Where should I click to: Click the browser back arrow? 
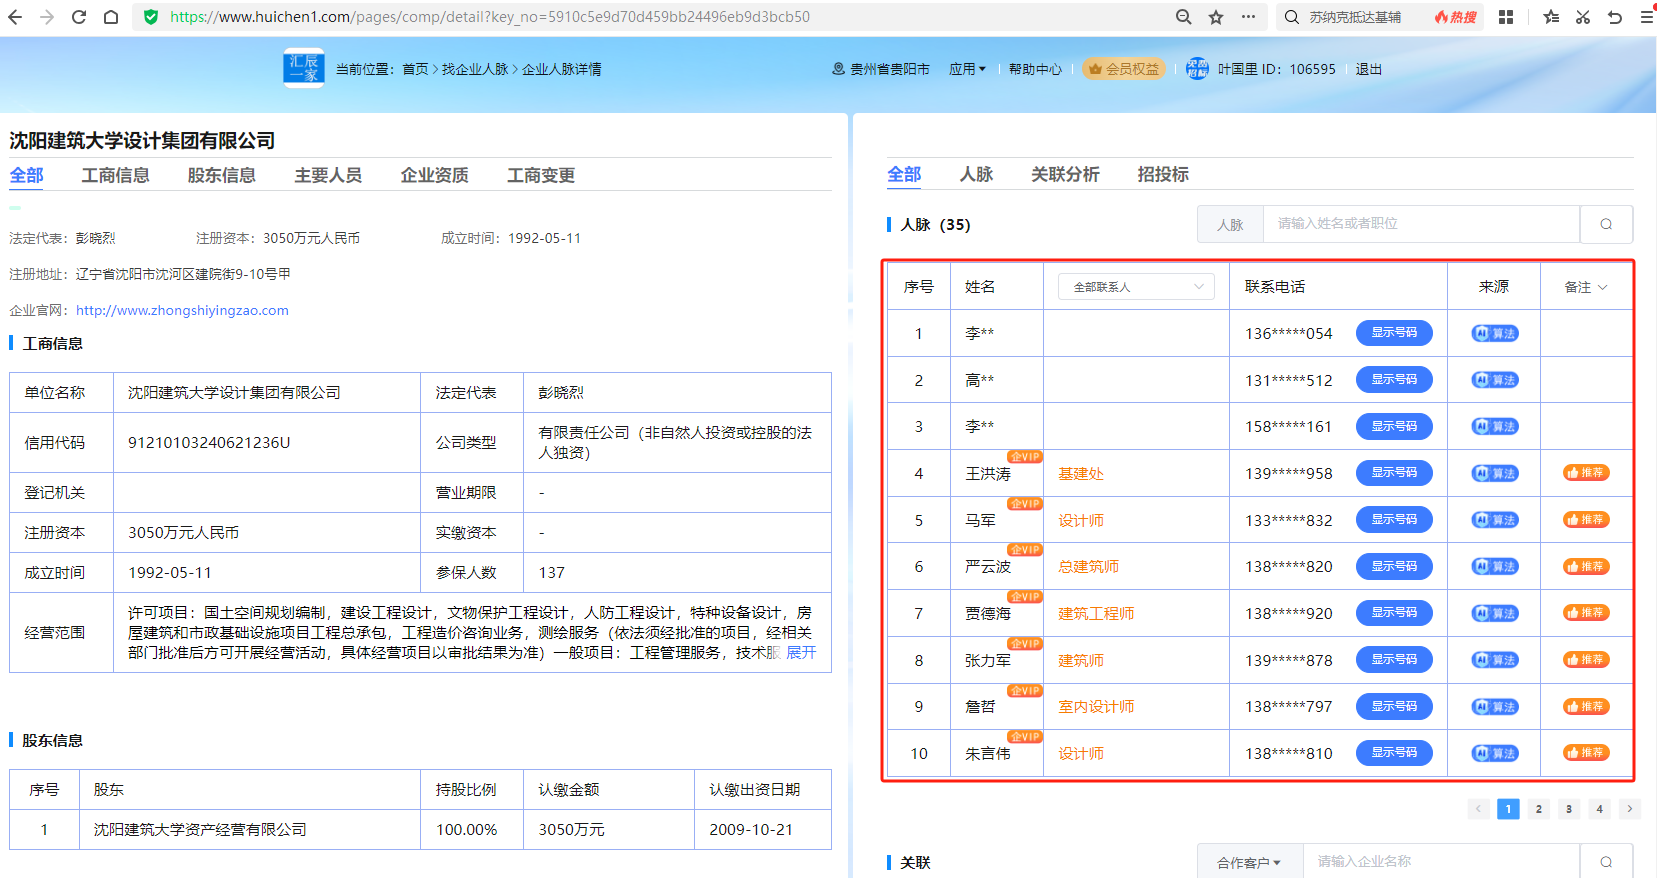15,17
